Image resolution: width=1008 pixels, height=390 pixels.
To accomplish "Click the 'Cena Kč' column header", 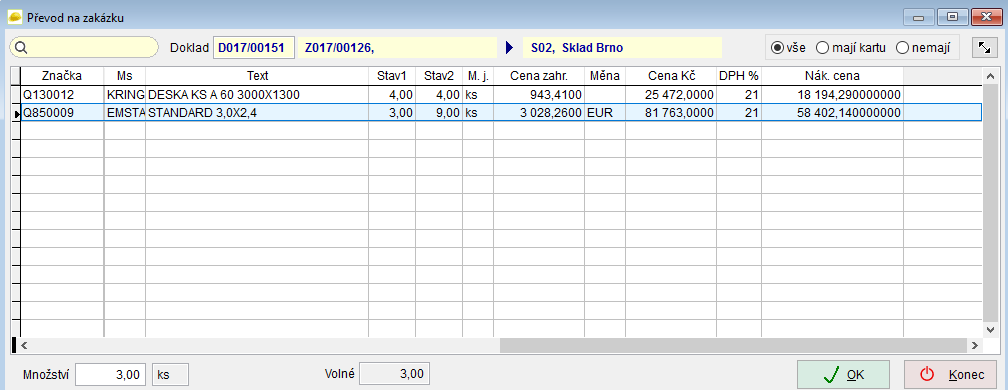I will (x=671, y=76).
